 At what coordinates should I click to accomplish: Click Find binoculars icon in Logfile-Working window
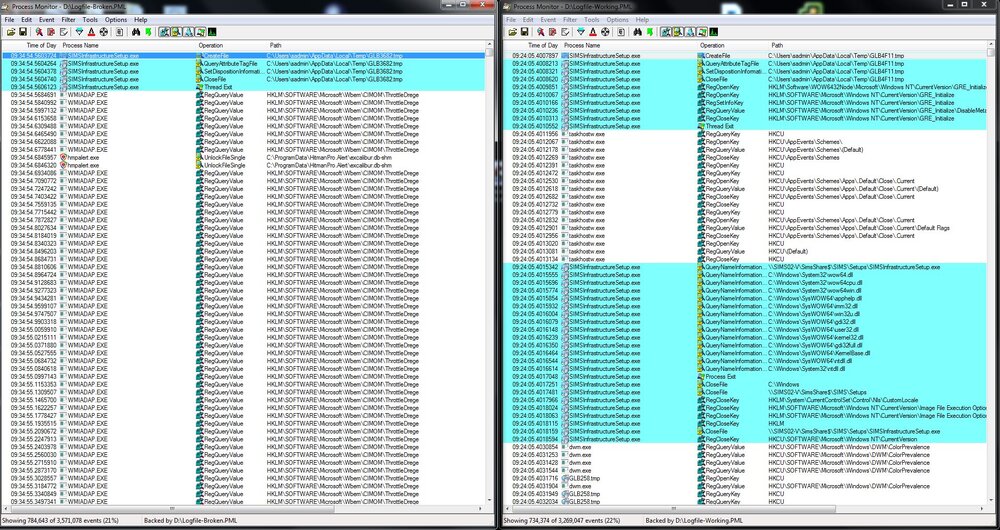tap(637, 32)
